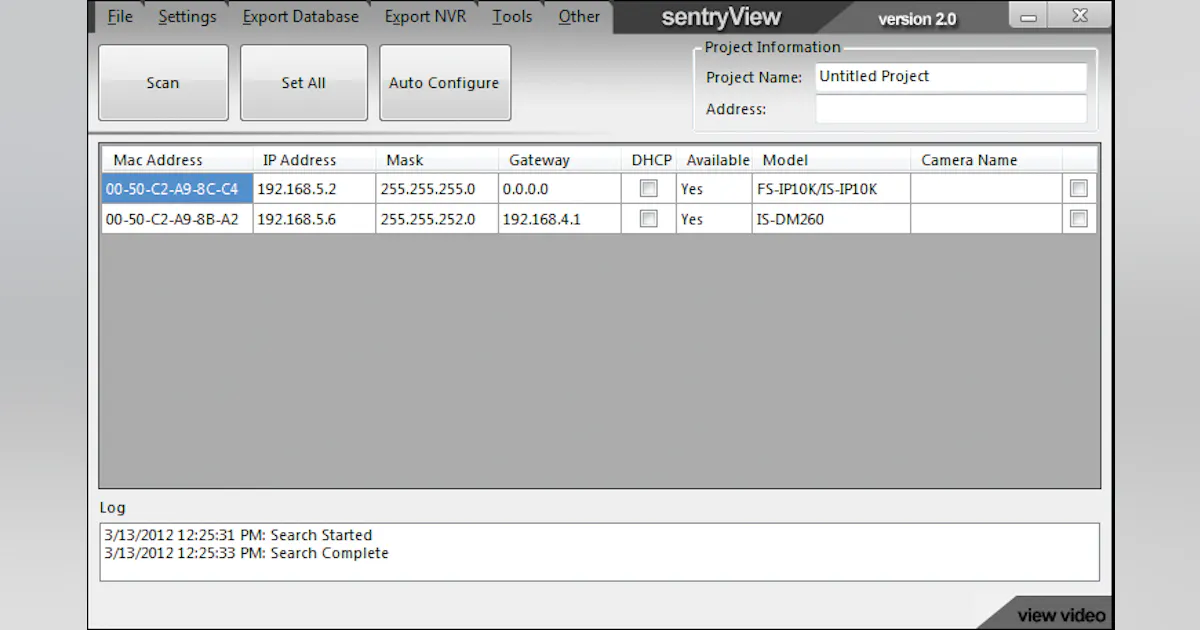This screenshot has height=630, width=1200.
Task: Click mask 255.255.252.0 cell
Action: 437,218
